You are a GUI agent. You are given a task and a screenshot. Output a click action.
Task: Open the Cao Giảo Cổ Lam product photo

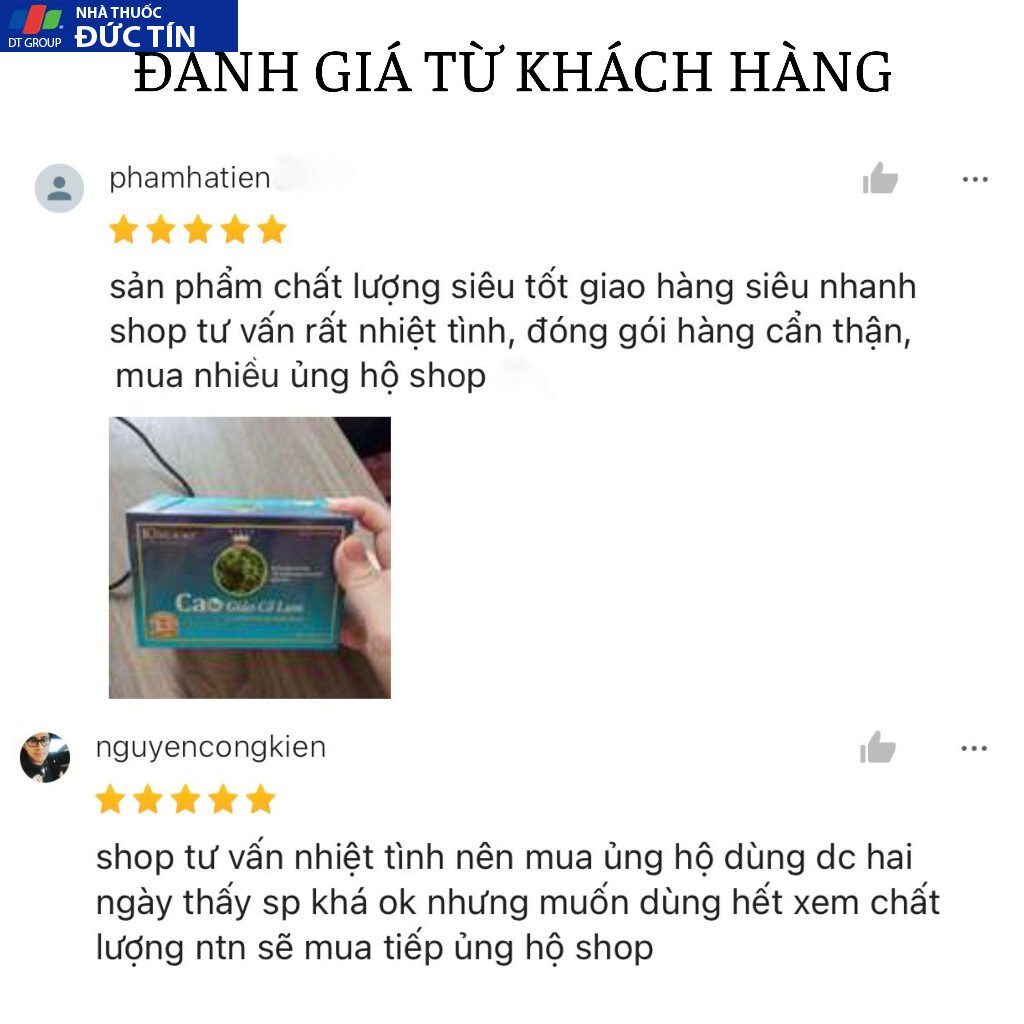tap(249, 558)
